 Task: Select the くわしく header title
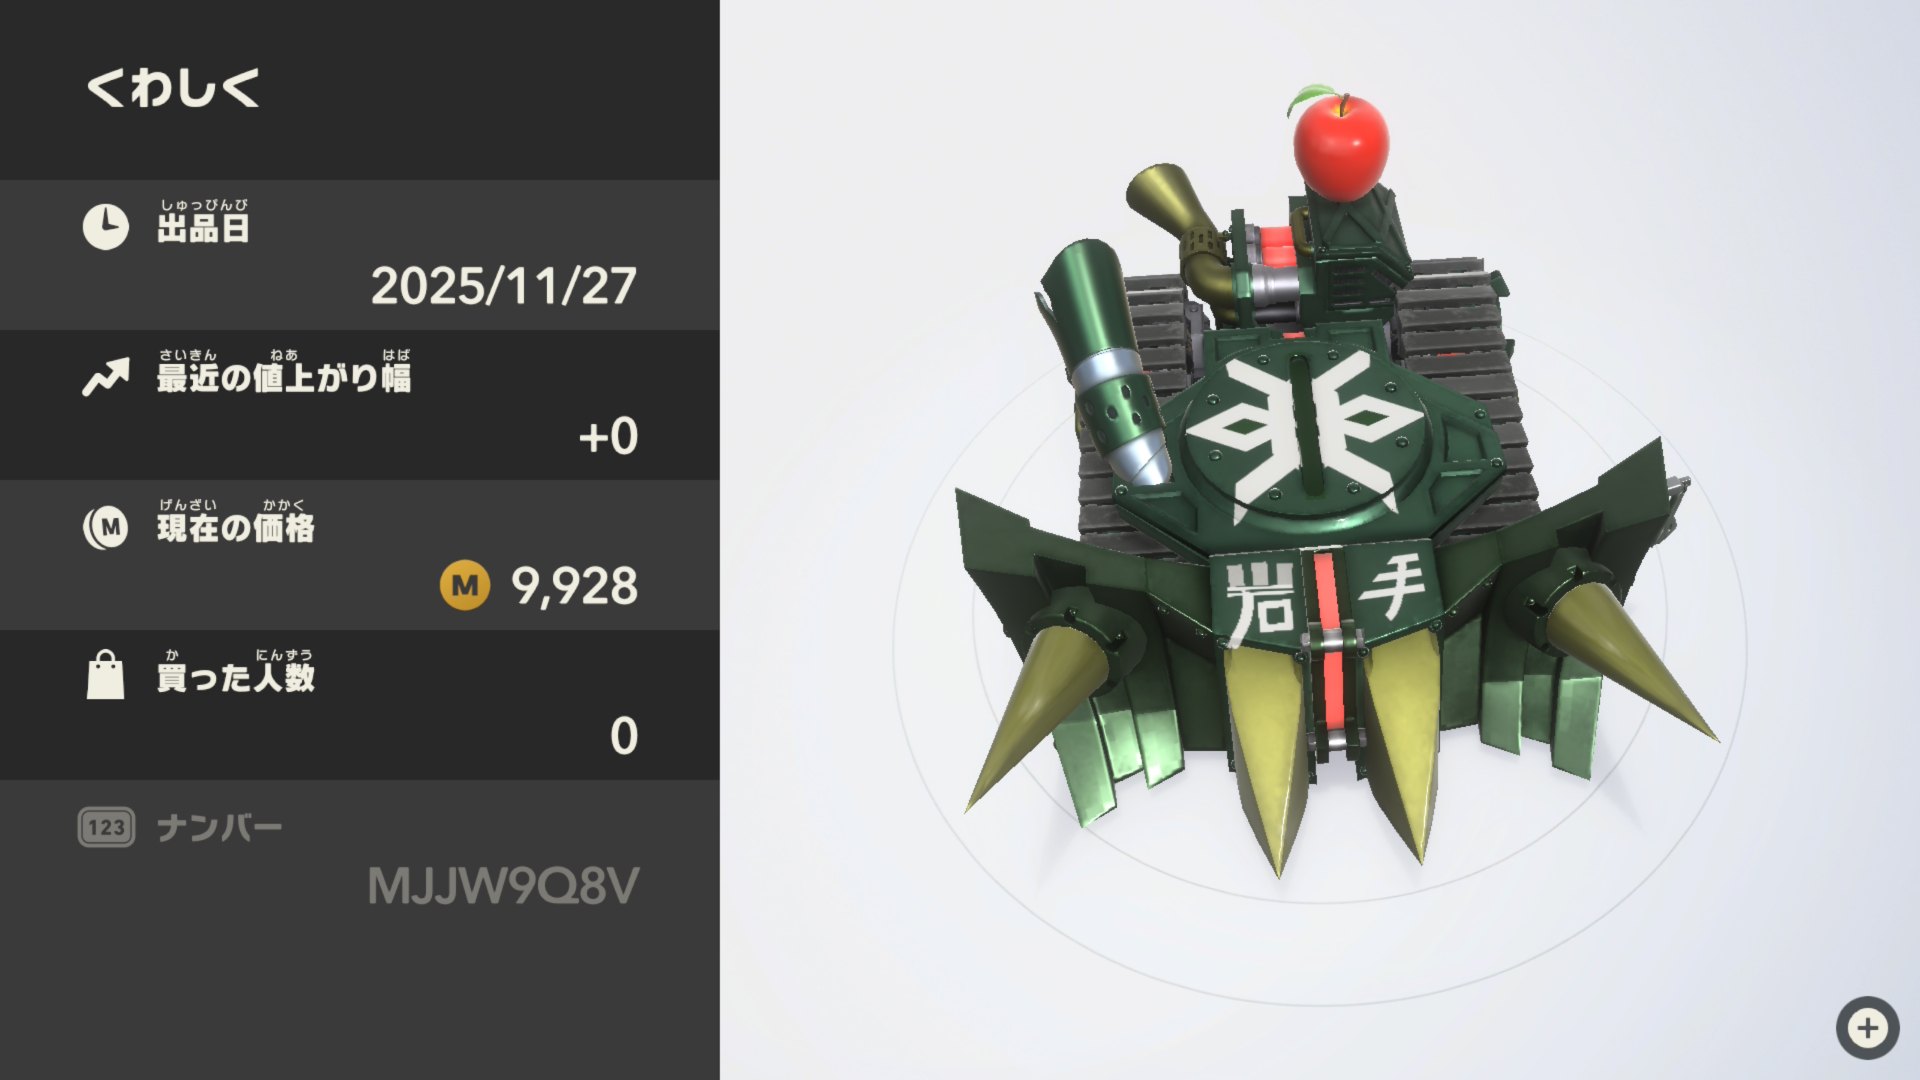[x=173, y=88]
